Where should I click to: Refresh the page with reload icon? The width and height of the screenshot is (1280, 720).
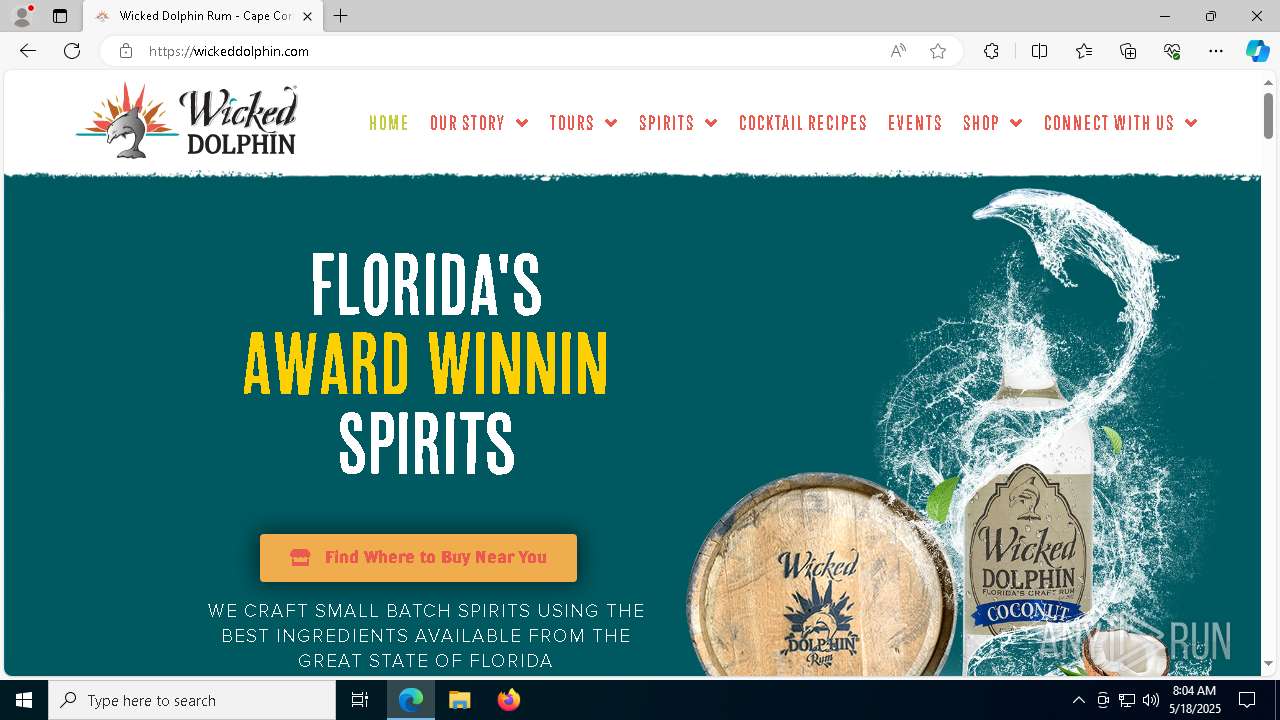pos(72,51)
